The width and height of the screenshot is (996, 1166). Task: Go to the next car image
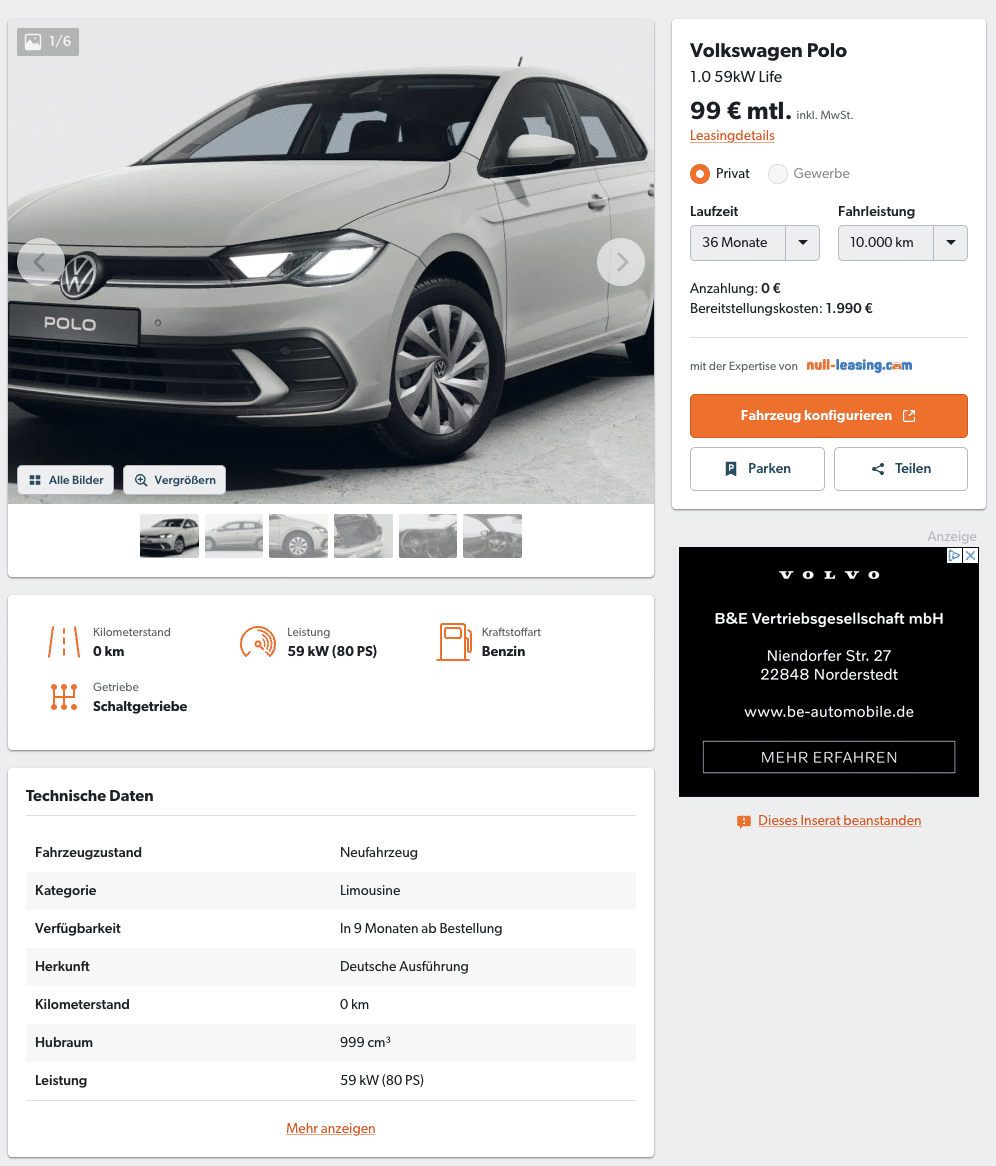coord(621,262)
